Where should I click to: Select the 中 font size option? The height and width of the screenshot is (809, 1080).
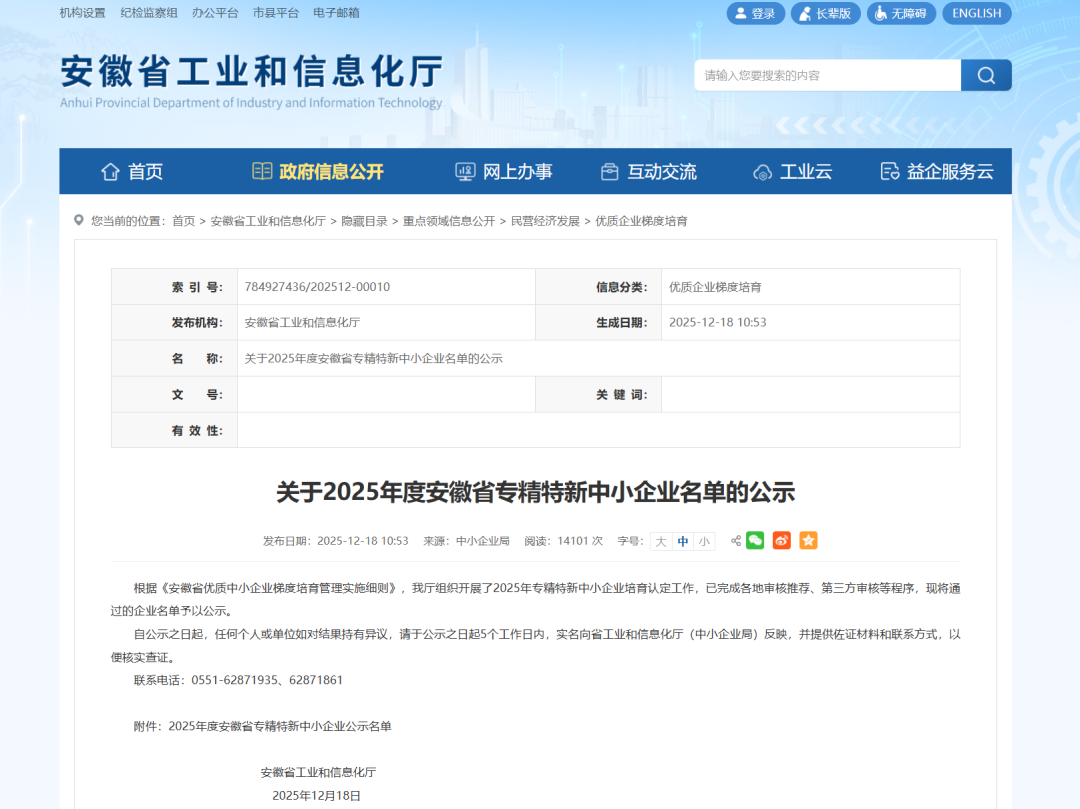point(683,540)
